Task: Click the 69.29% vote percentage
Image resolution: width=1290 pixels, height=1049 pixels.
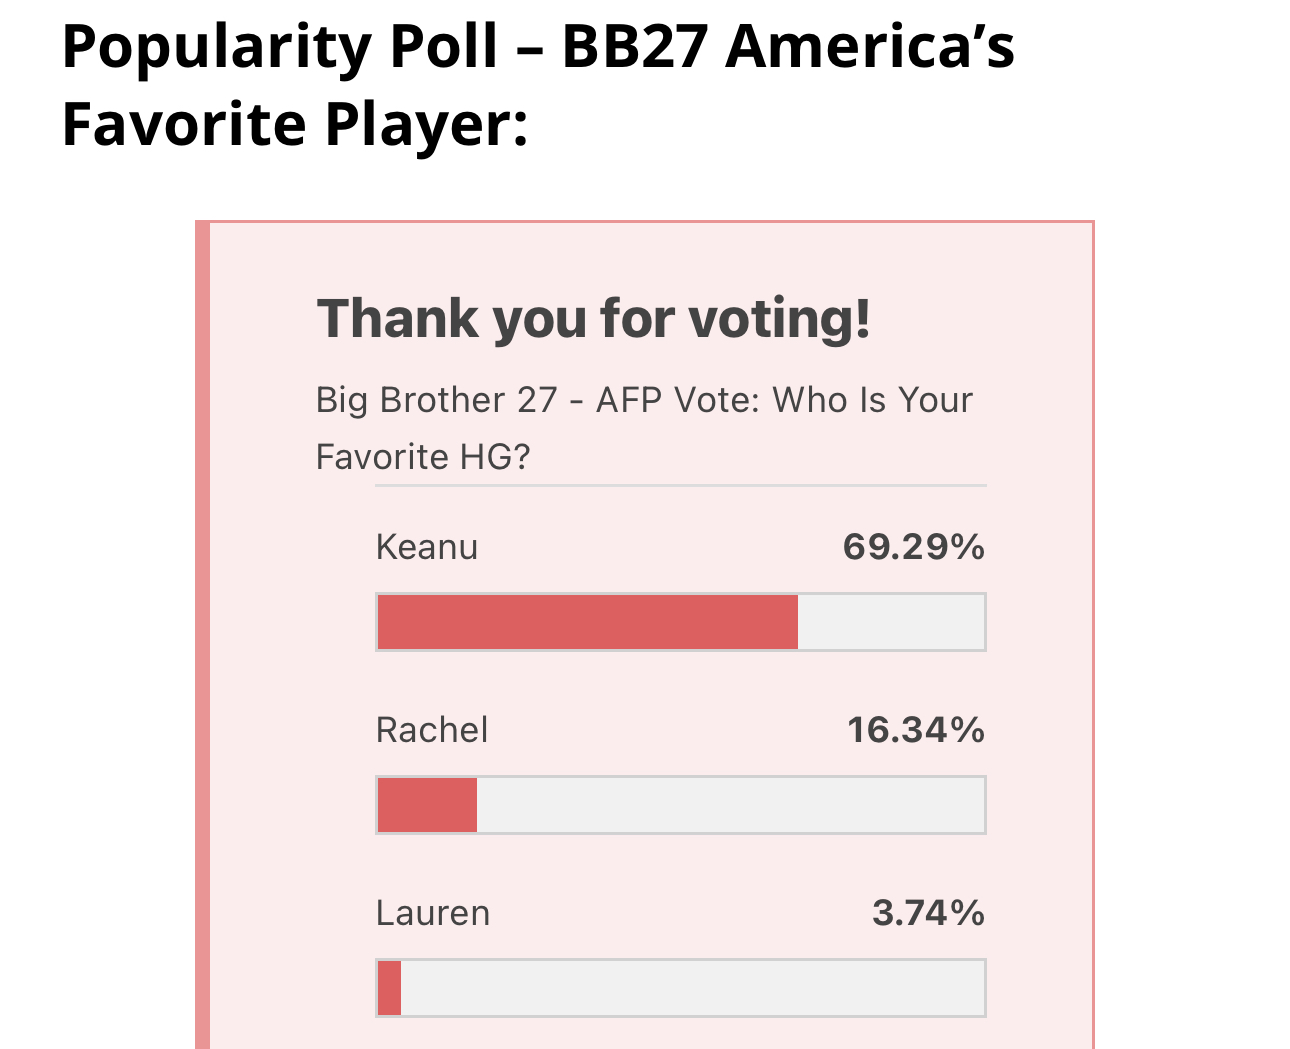Action: tap(914, 547)
